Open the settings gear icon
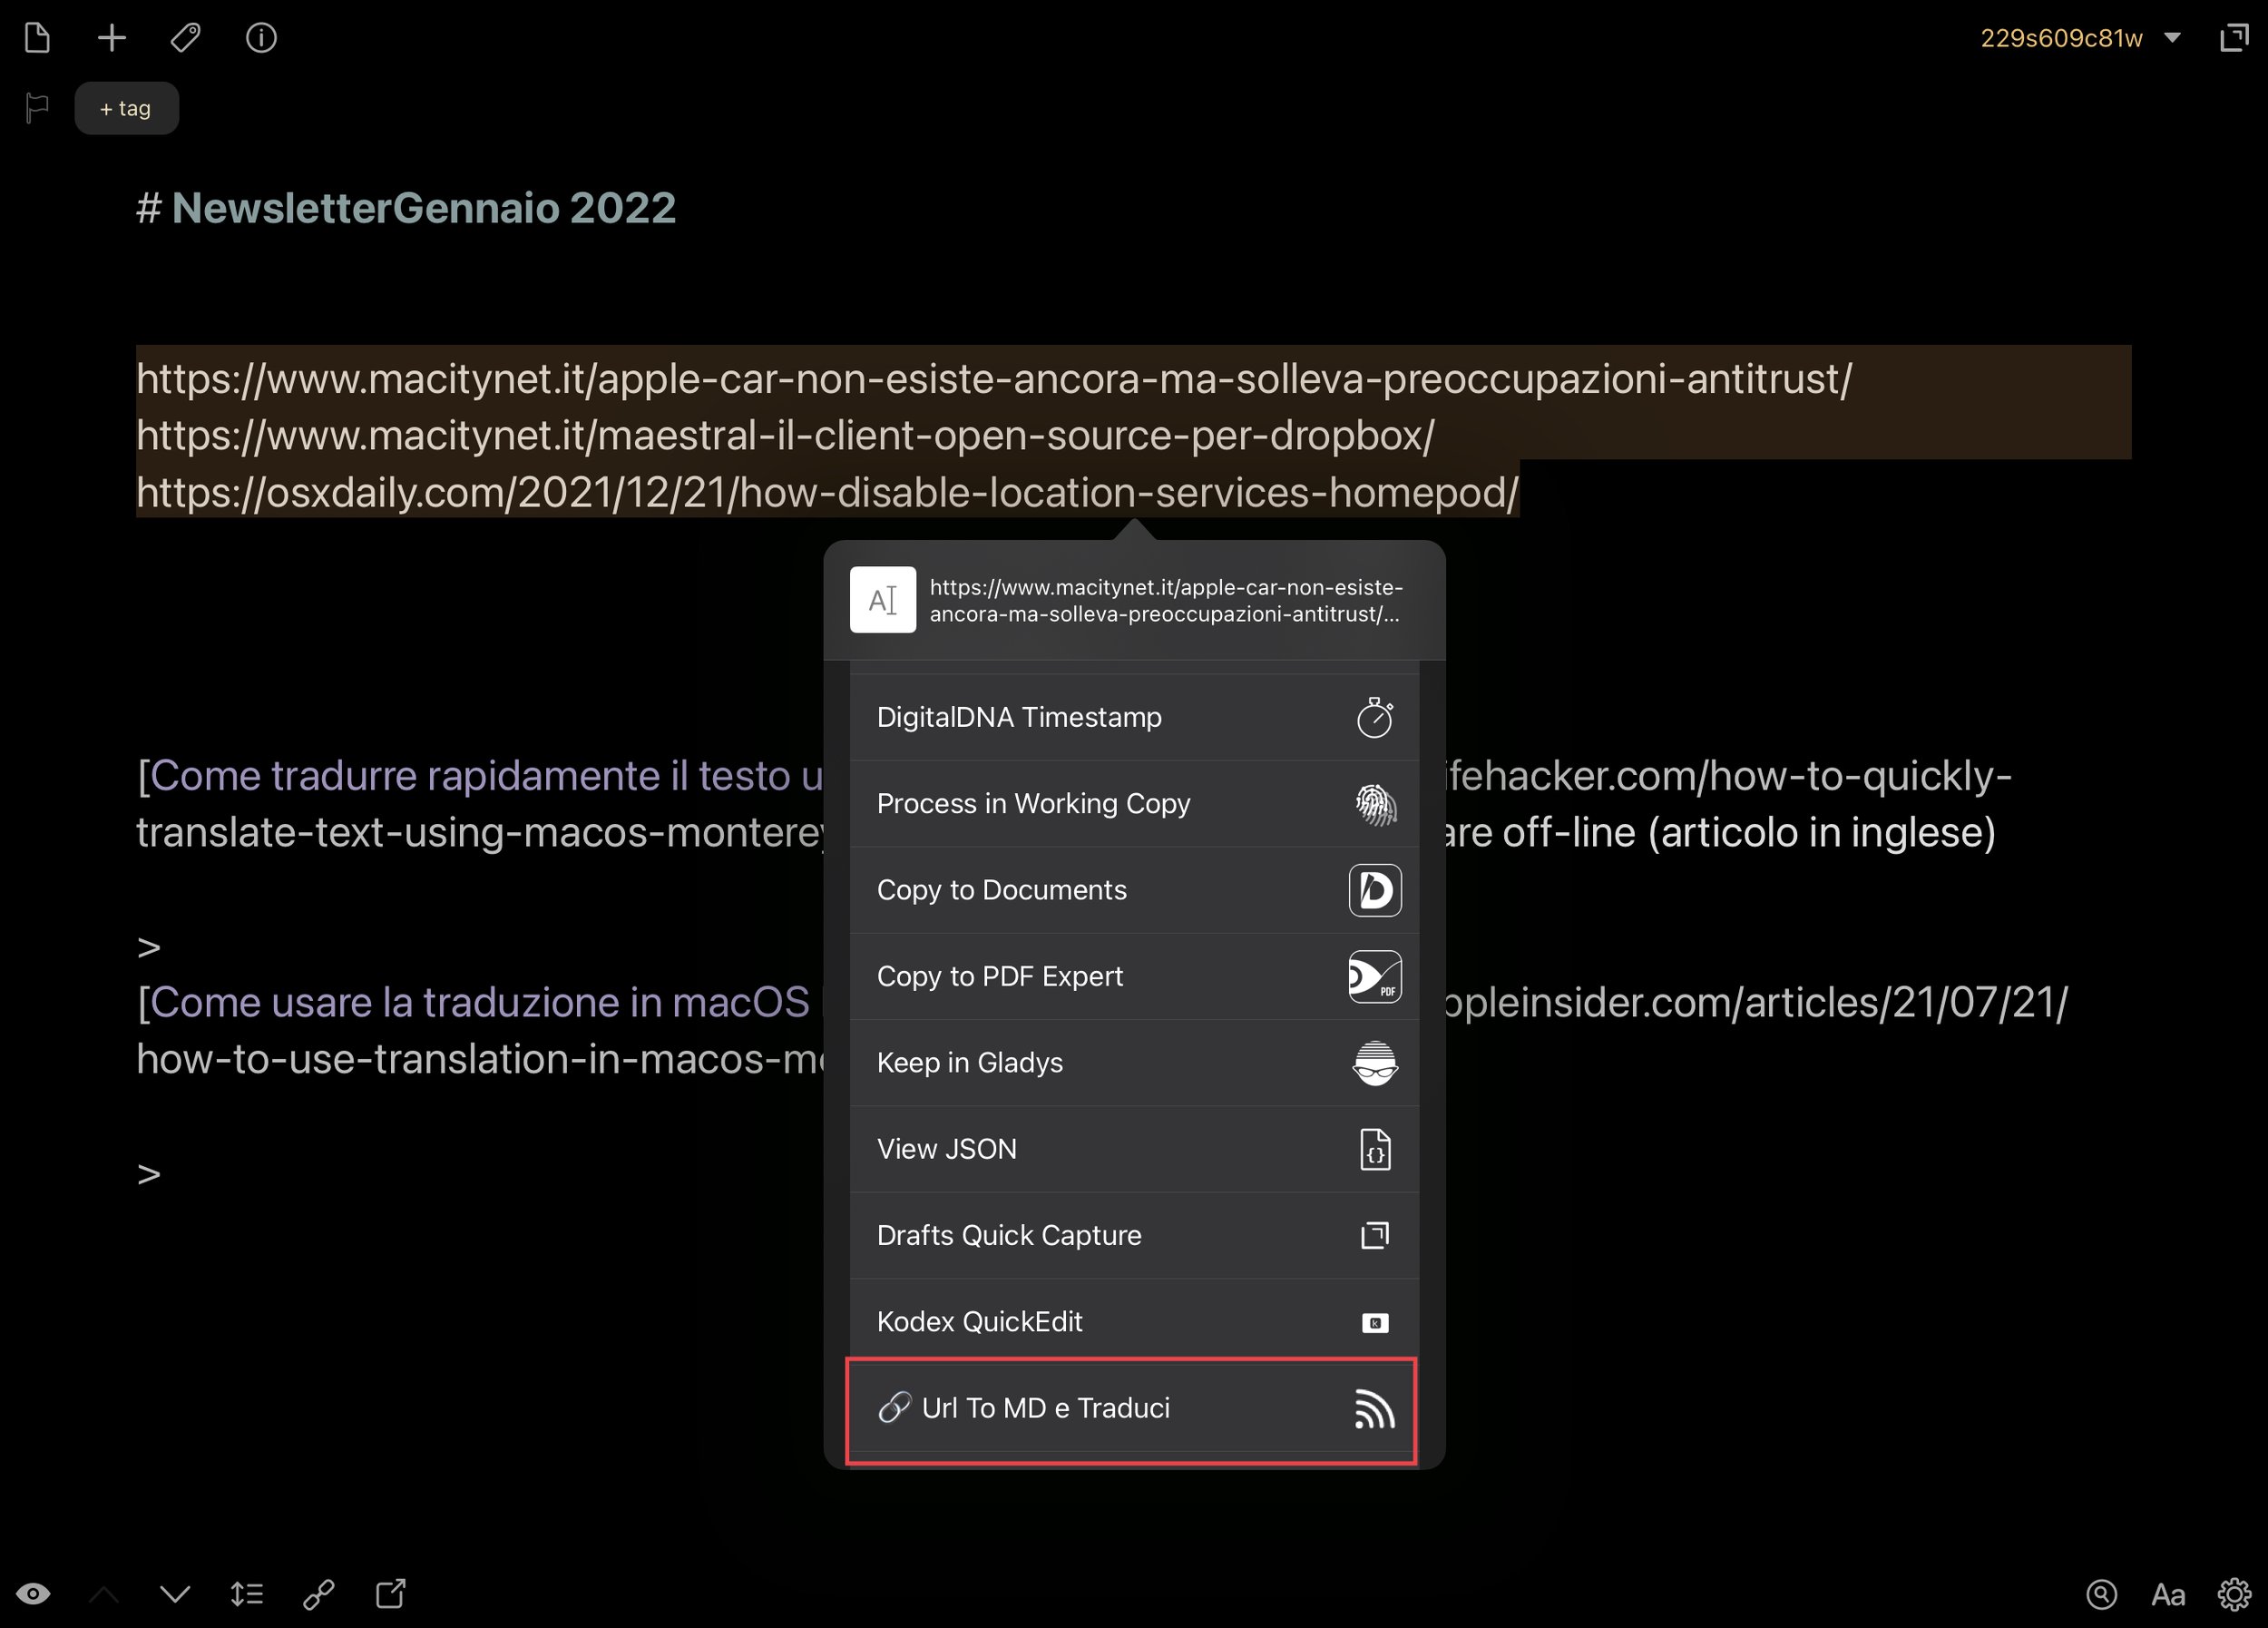This screenshot has height=1628, width=2268. click(2235, 1595)
